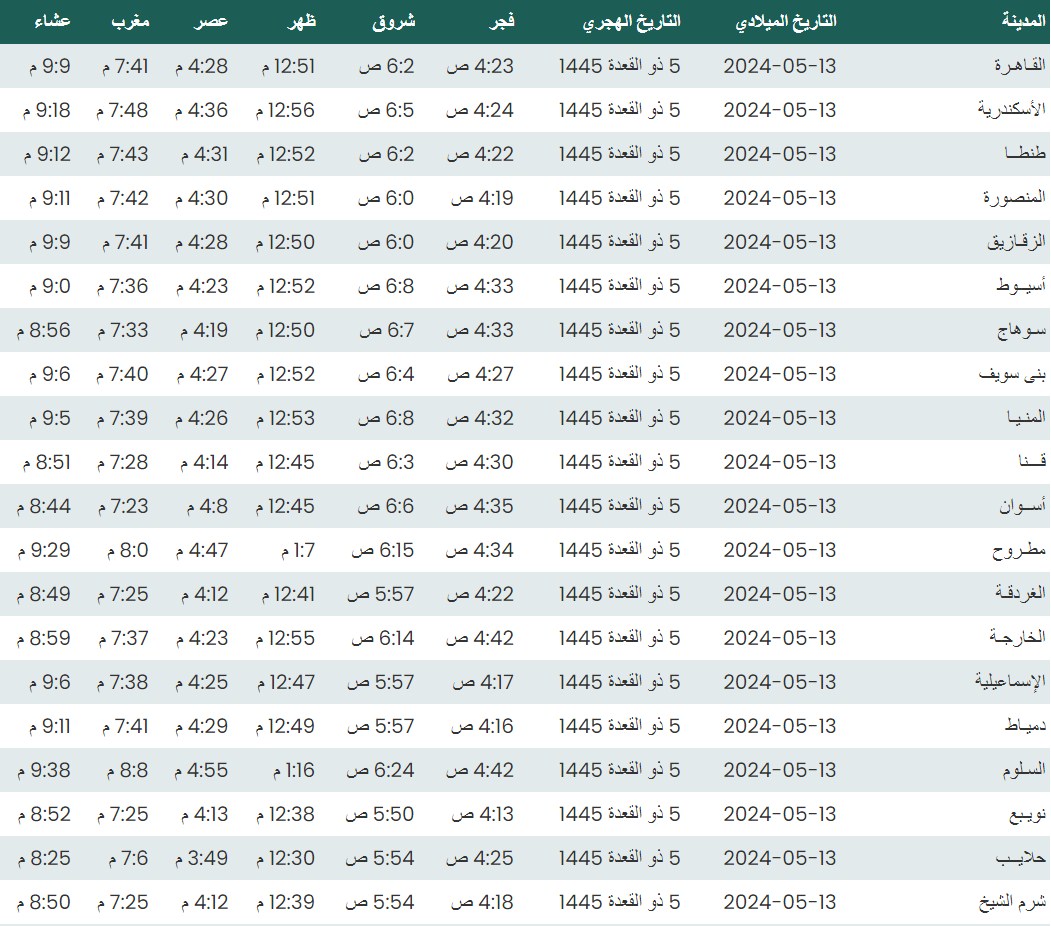Click the عصر column header

(210, 21)
